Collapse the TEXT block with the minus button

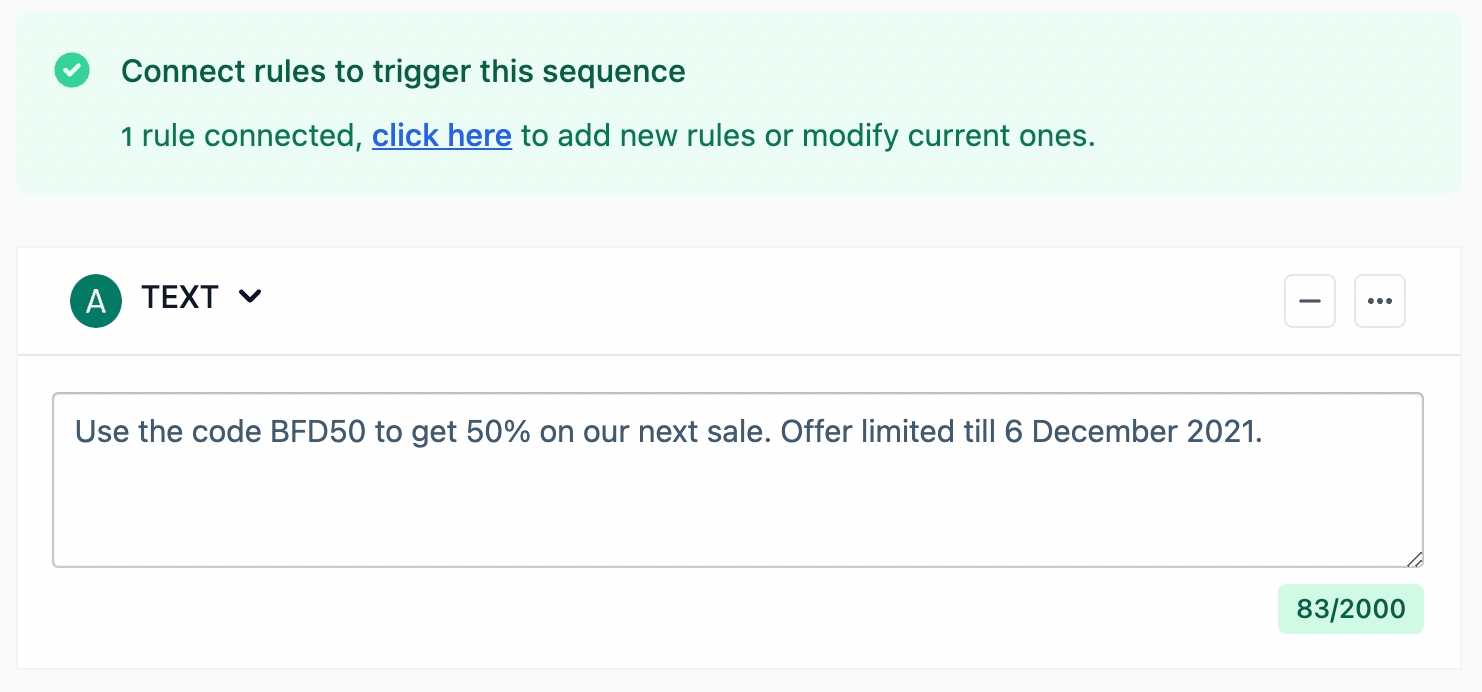(x=1309, y=301)
